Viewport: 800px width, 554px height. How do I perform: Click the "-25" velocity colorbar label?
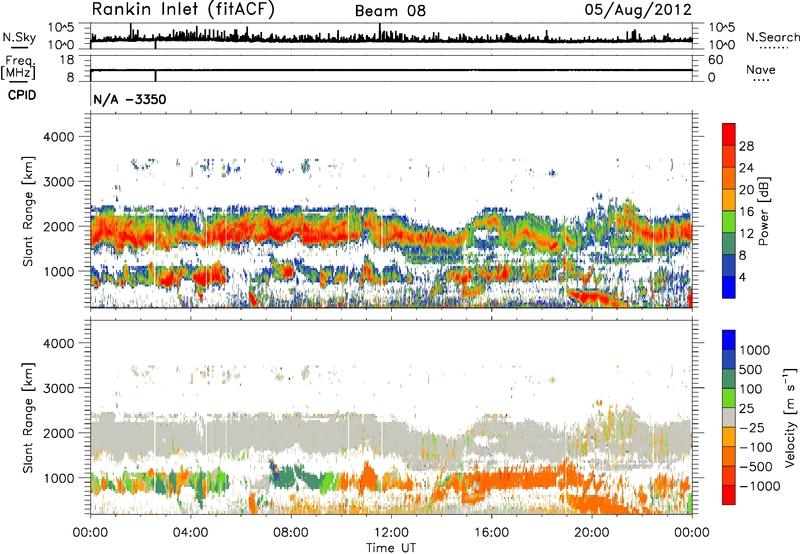(x=752, y=428)
